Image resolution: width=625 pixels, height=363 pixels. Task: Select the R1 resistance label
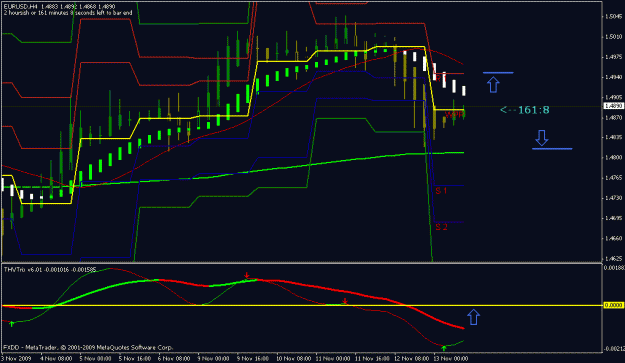[440, 78]
